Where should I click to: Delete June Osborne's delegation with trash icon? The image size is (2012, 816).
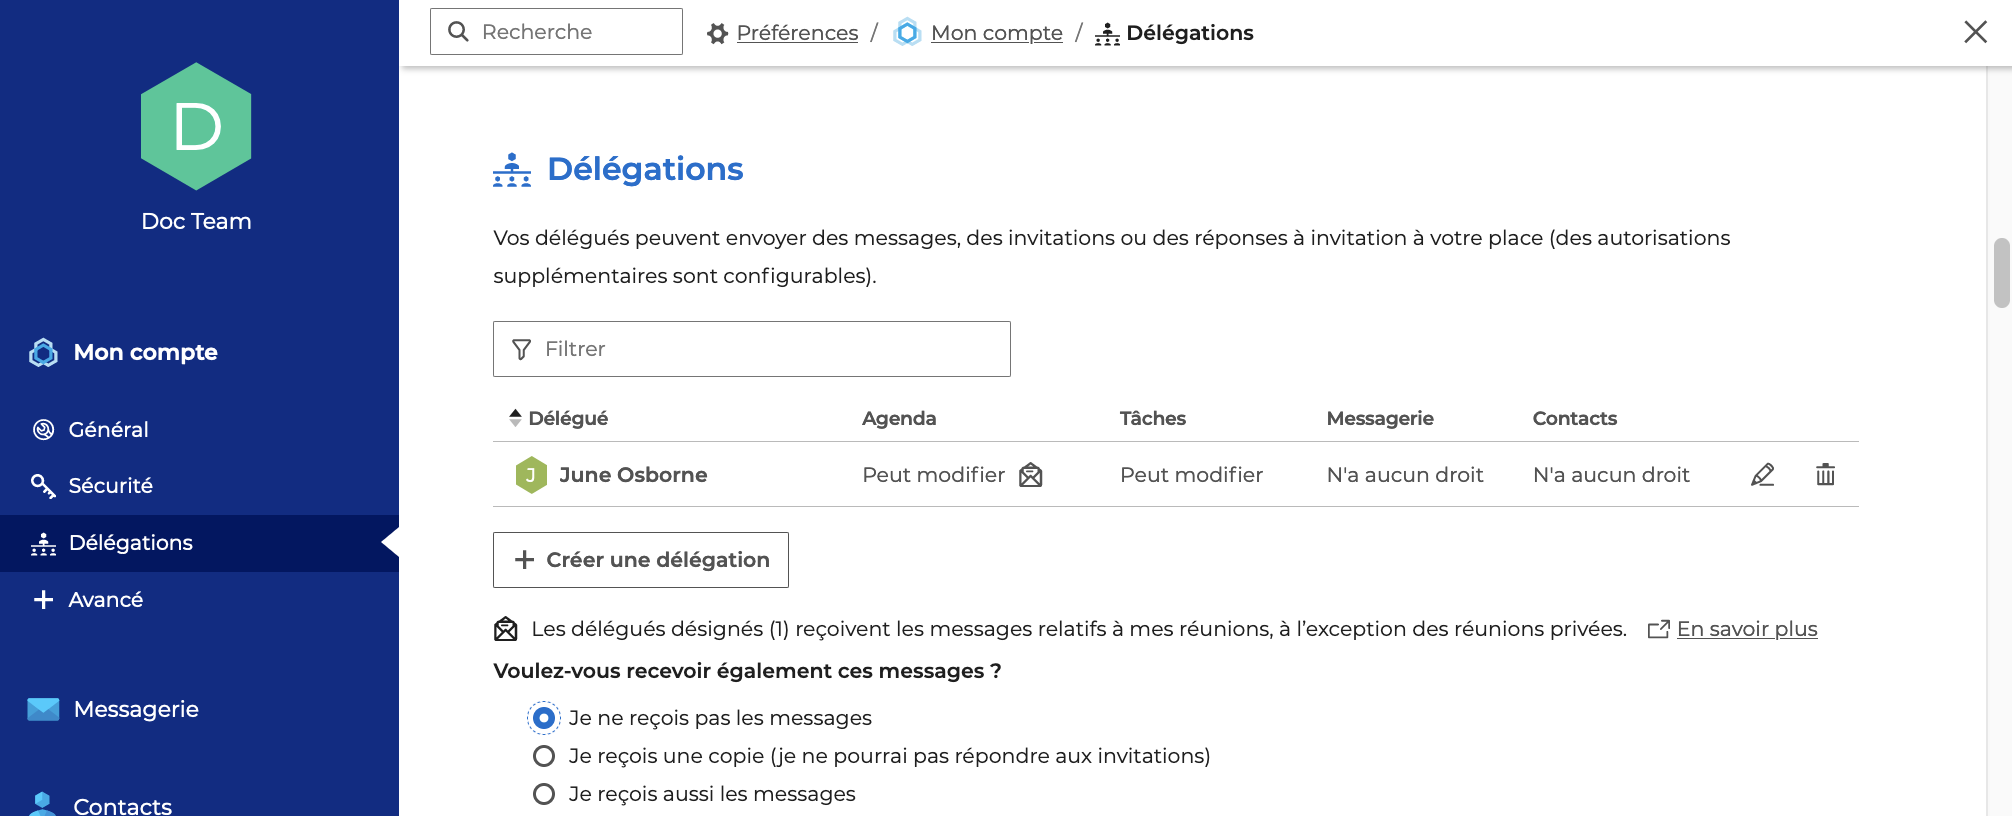[1825, 475]
